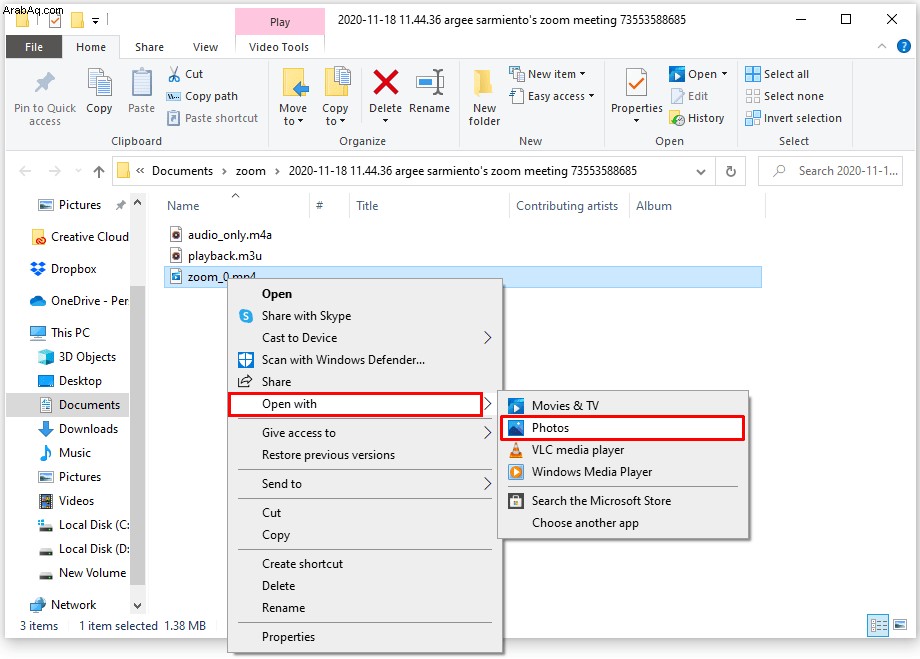Open Music folder in sidebar

[65, 453]
